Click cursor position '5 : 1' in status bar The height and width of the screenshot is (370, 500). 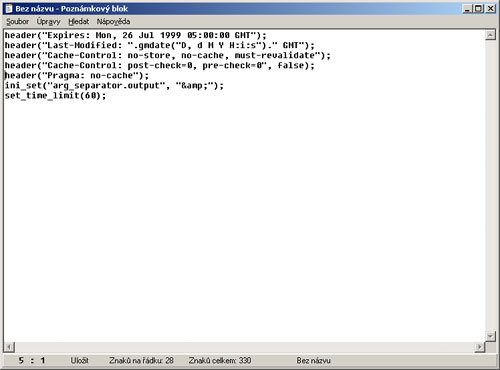(x=32, y=360)
